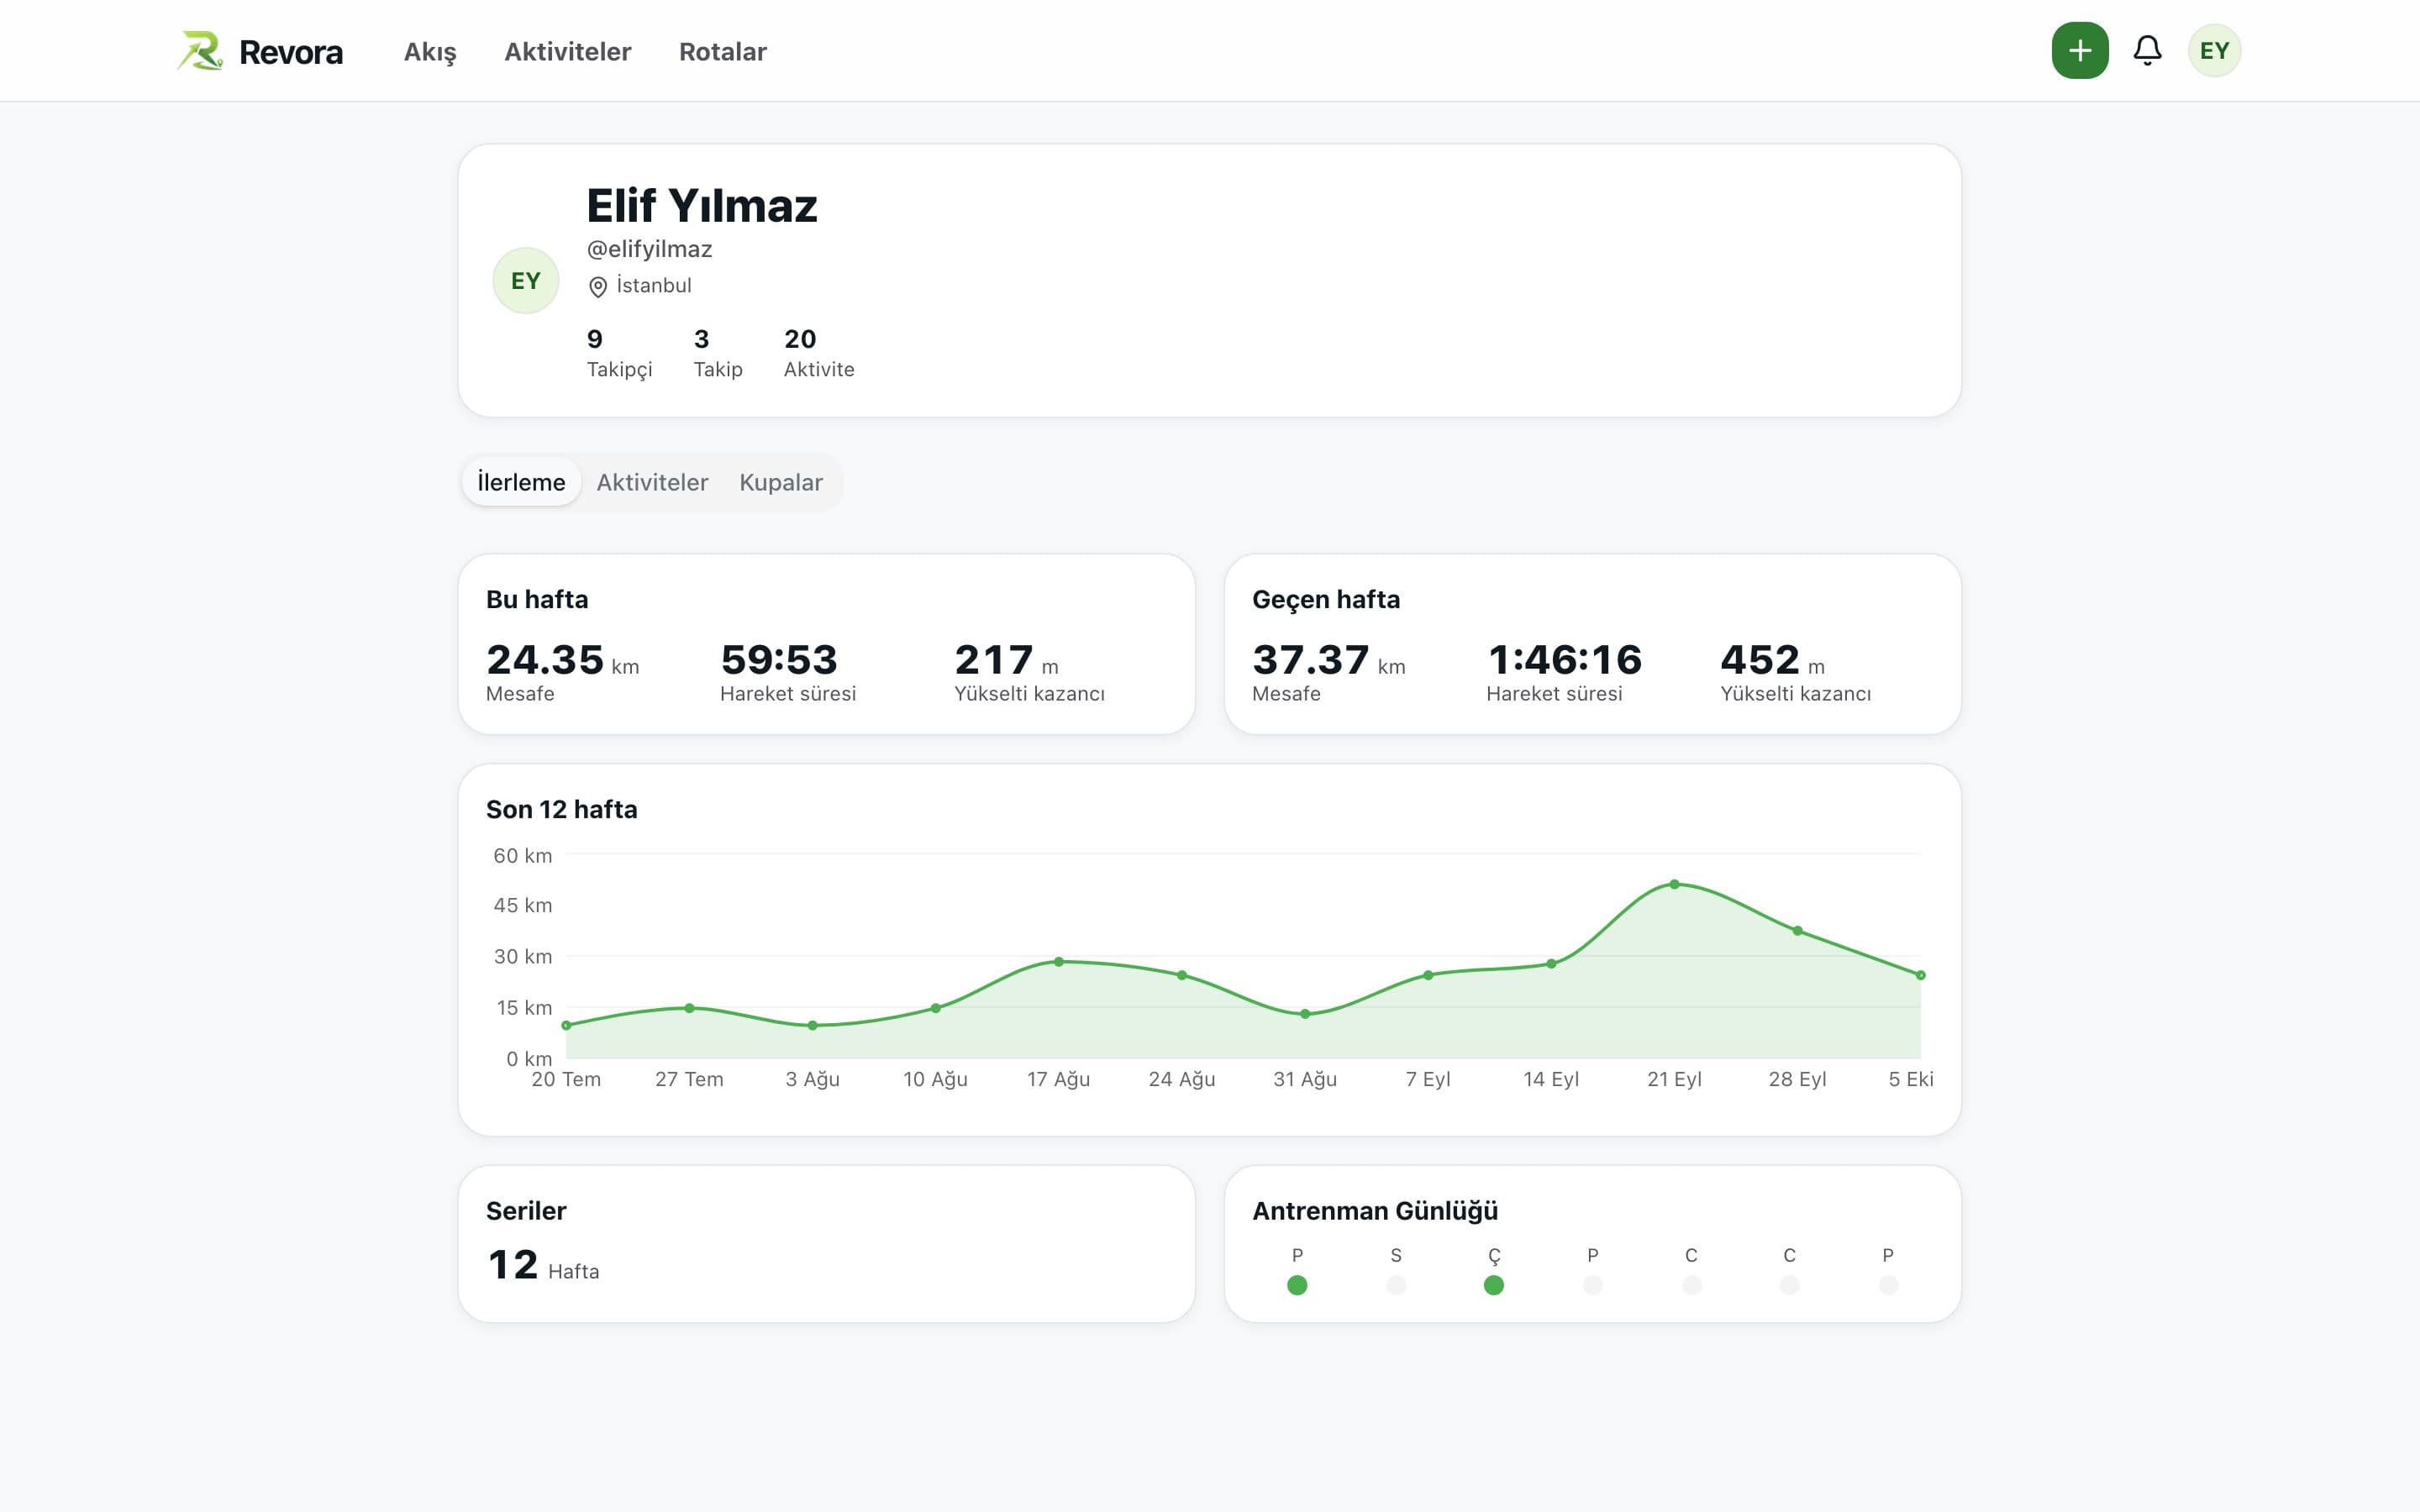Open the notifications bell

[x=2147, y=51]
